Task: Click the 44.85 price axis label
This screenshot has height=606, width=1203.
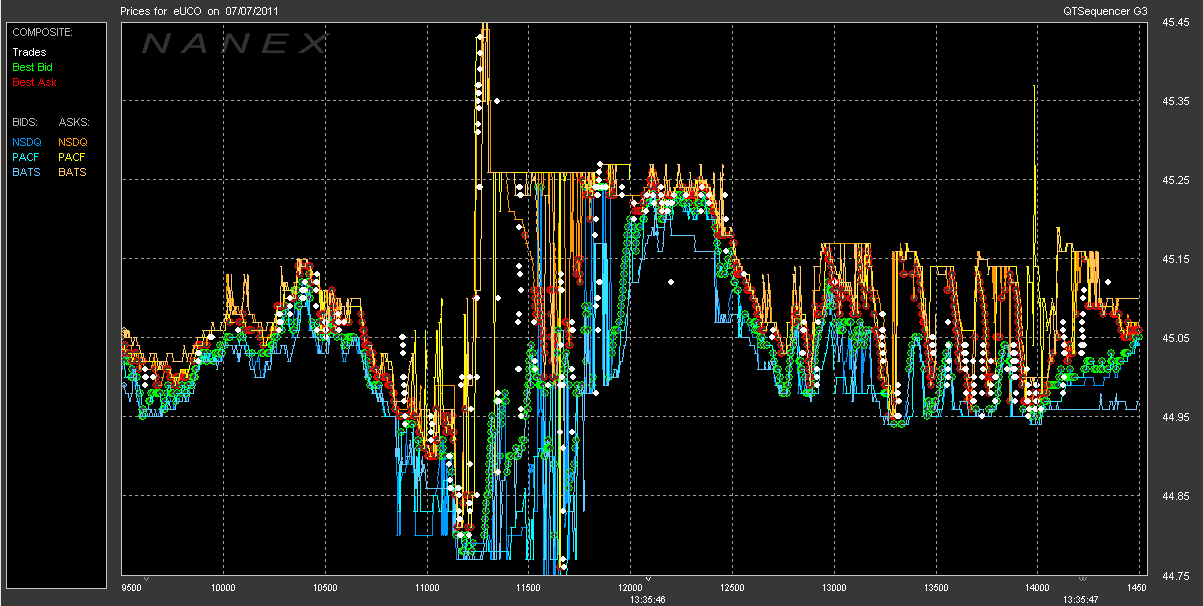Action: 1175,497
